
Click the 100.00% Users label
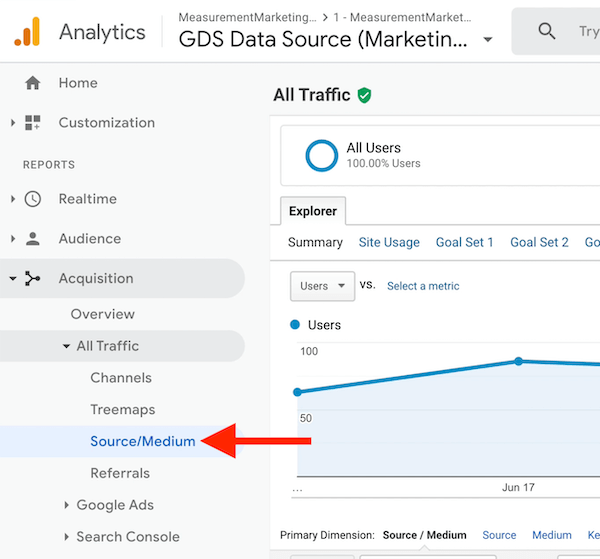pos(383,164)
